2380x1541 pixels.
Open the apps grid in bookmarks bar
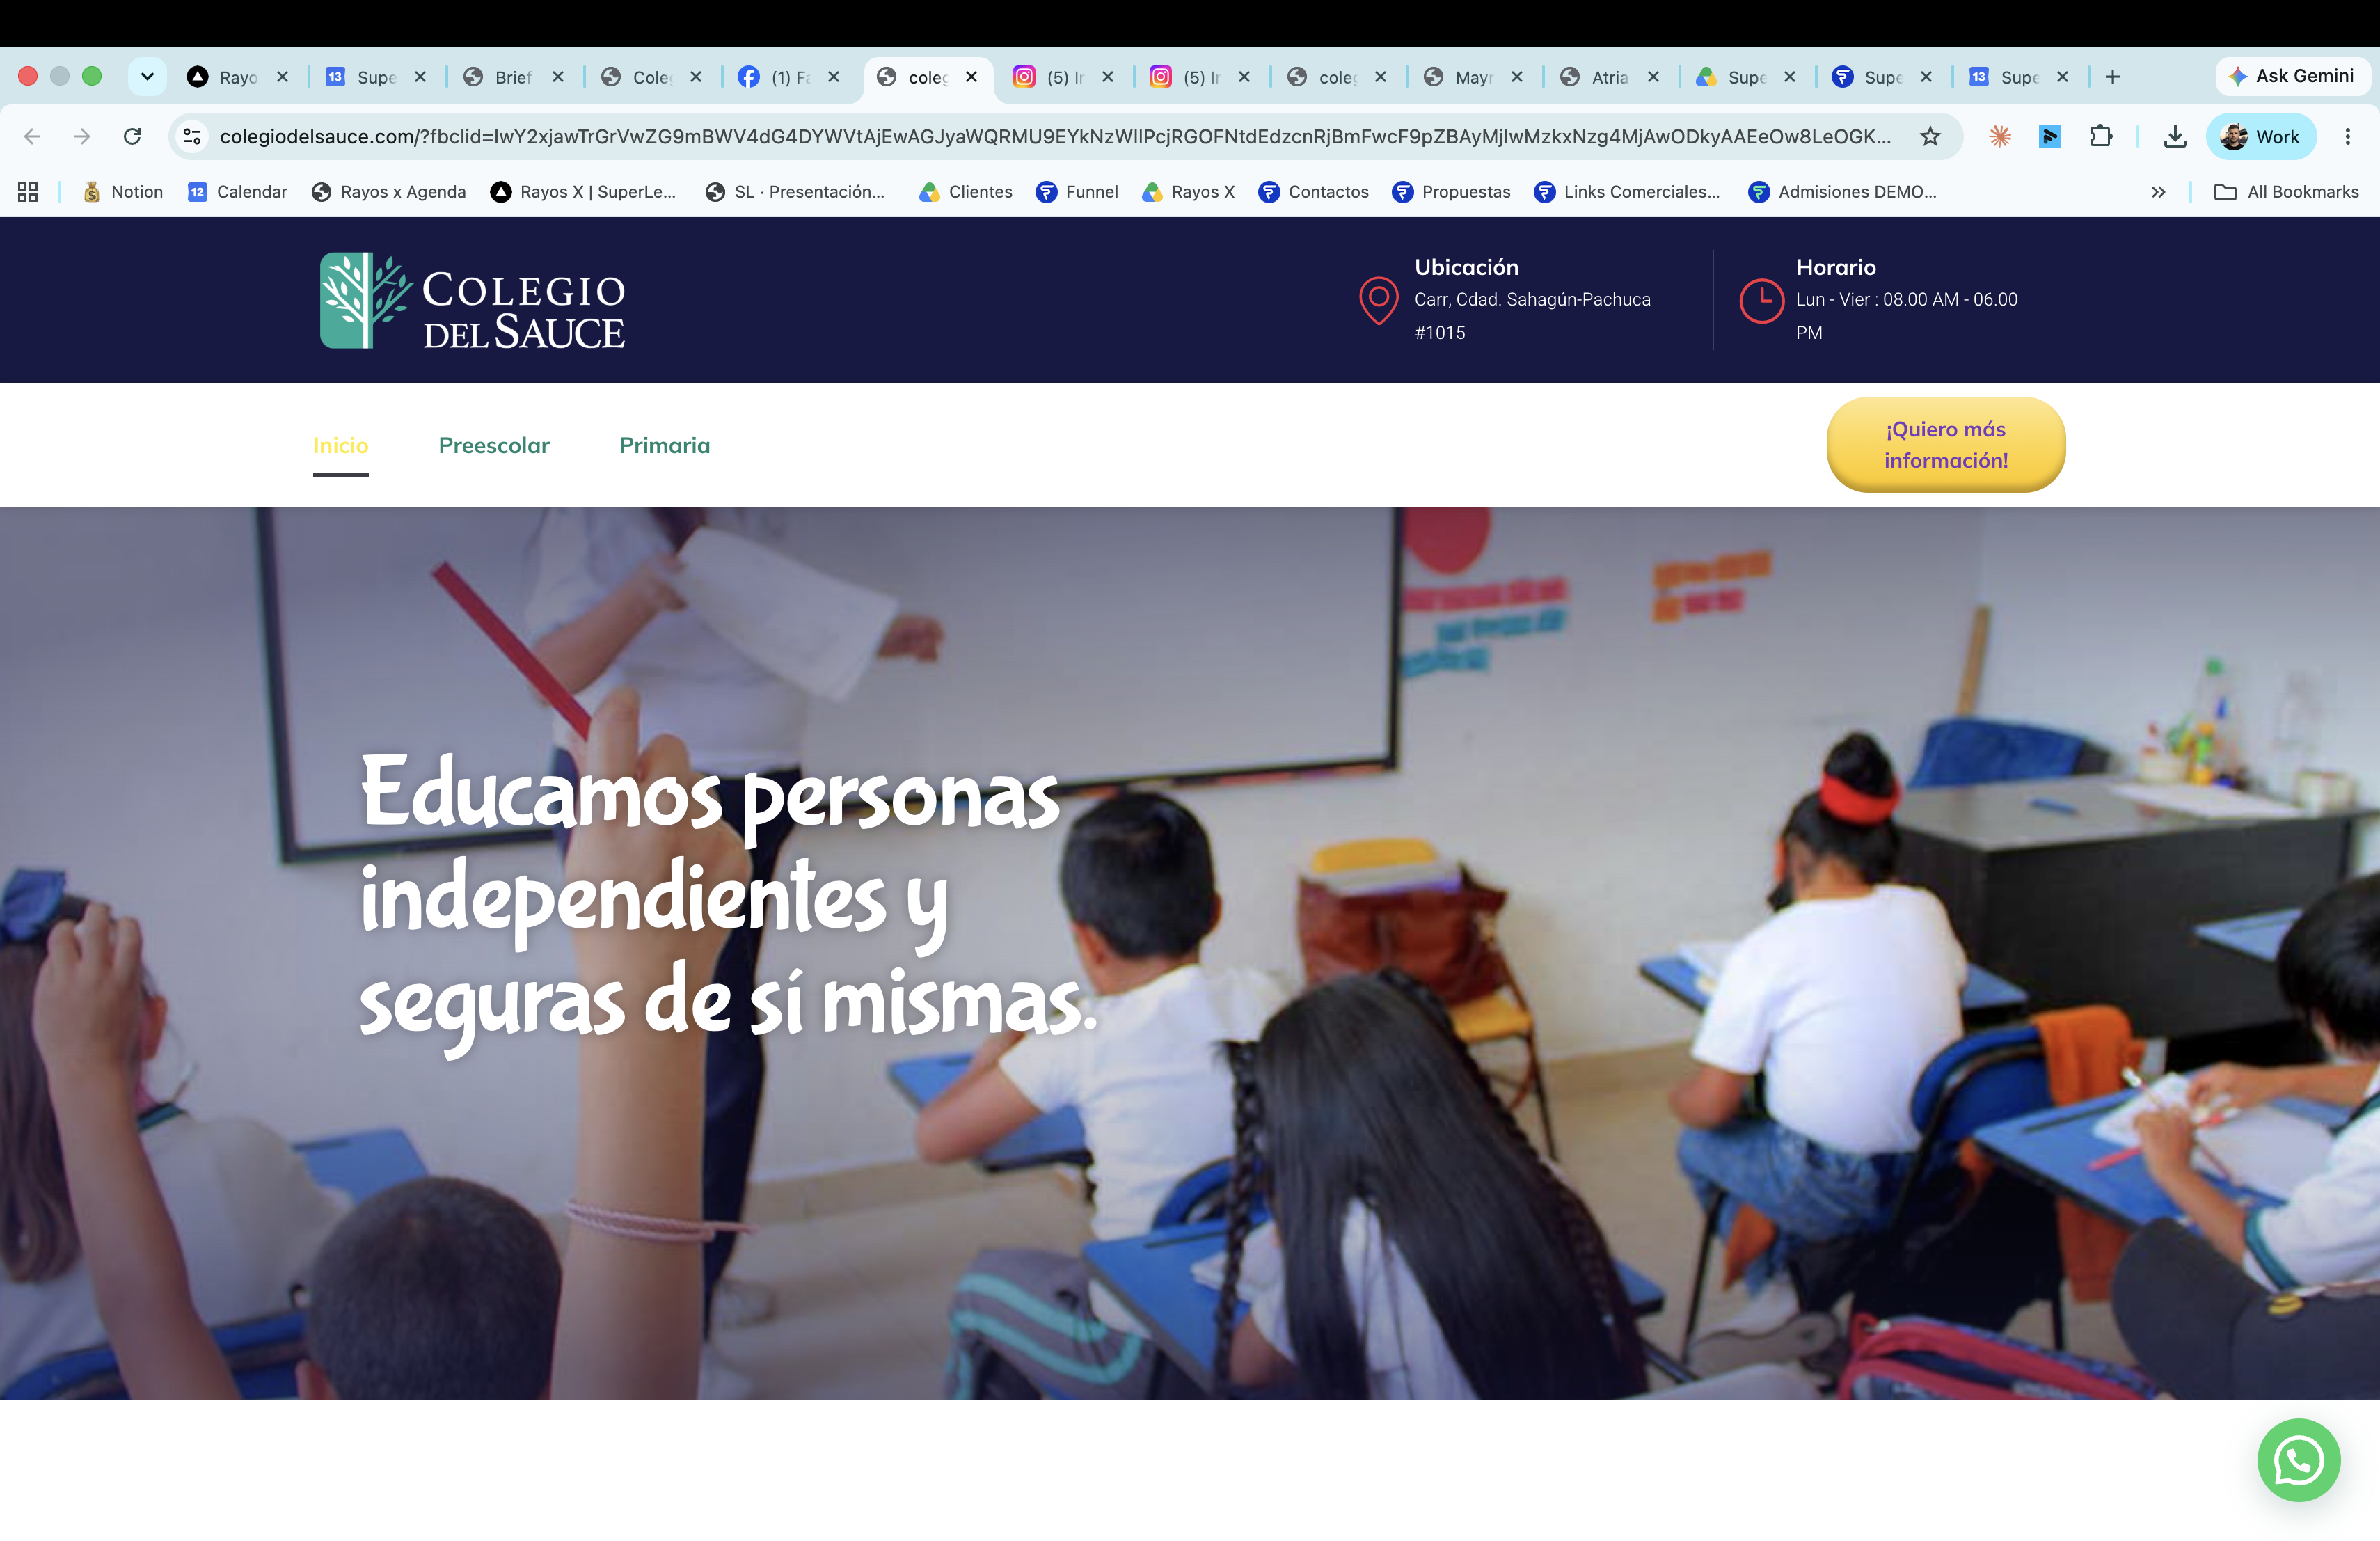tap(28, 192)
